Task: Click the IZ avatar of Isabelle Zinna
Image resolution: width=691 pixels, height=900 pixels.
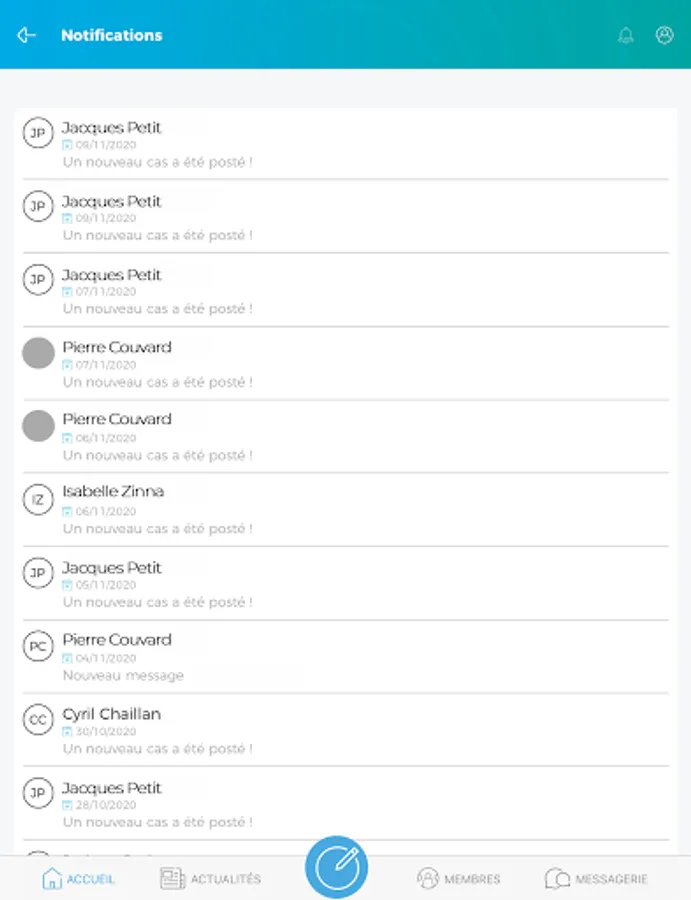Action: pos(38,499)
